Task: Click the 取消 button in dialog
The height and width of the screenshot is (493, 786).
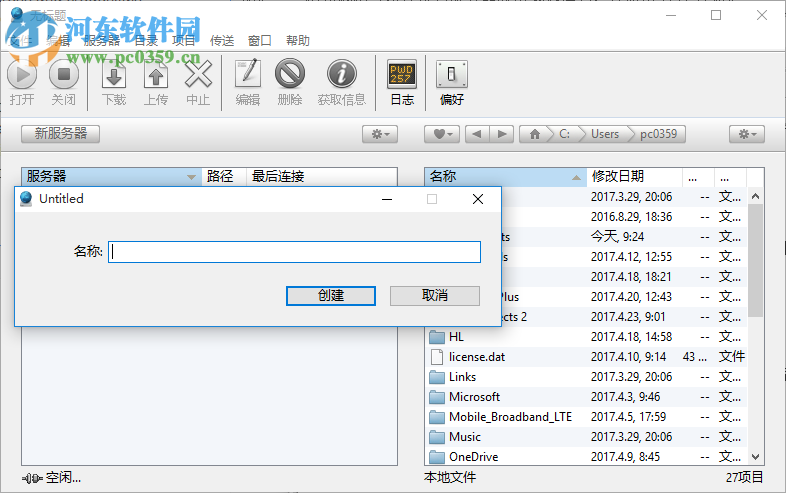Action: coord(435,295)
